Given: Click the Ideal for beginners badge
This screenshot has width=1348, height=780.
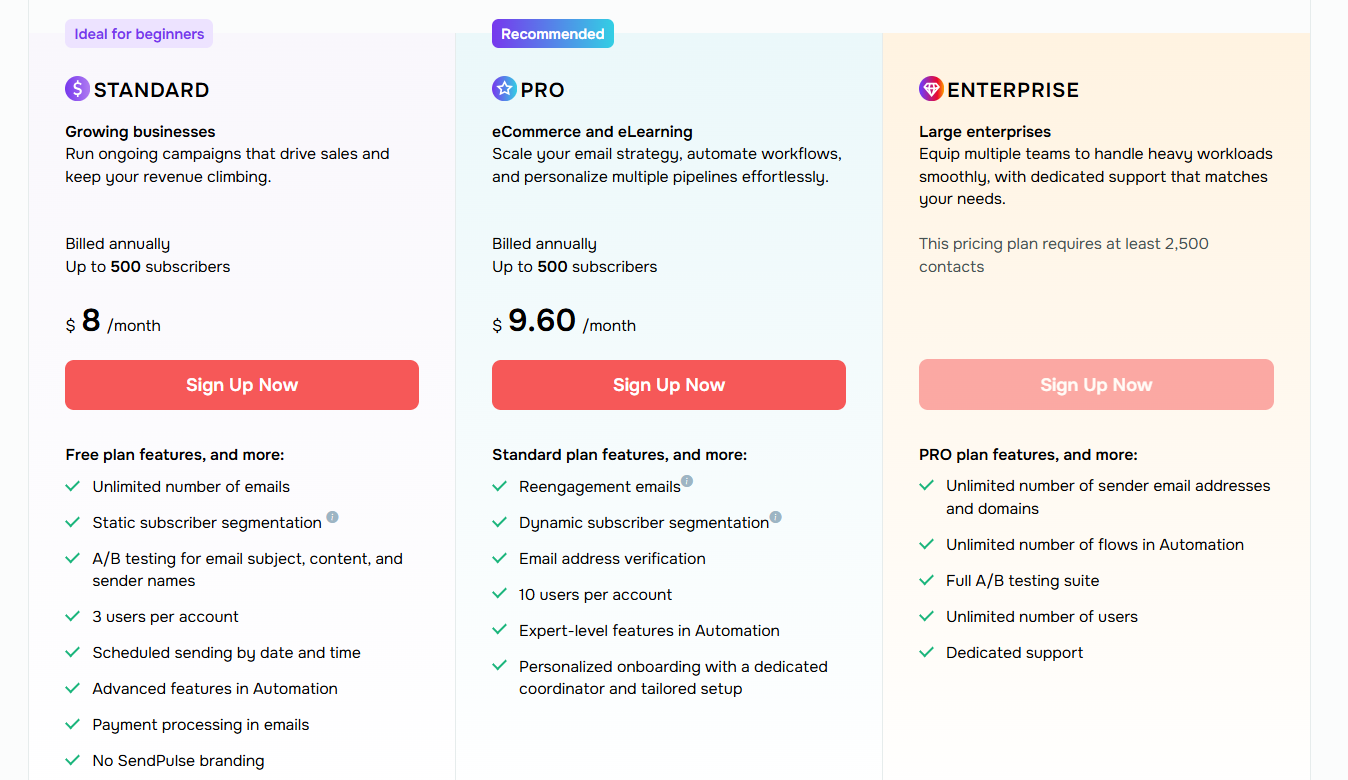Looking at the screenshot, I should click(x=139, y=34).
